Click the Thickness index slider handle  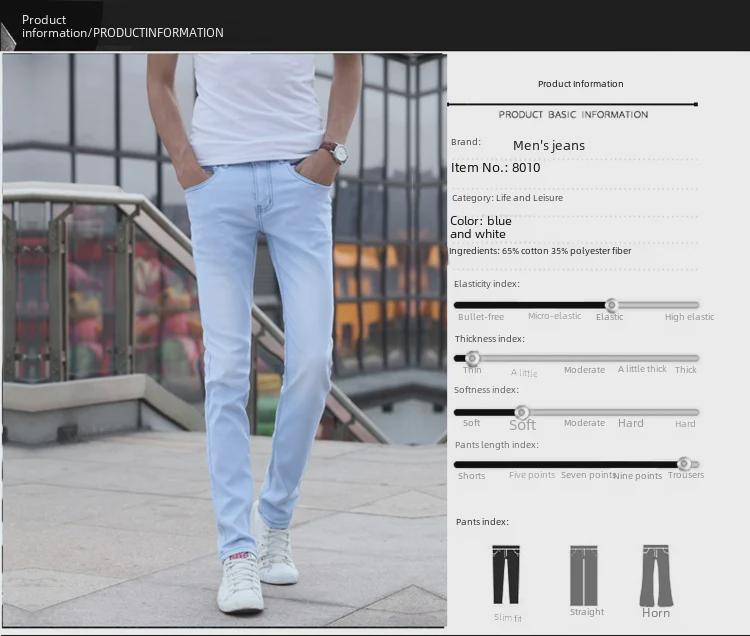click(x=473, y=358)
